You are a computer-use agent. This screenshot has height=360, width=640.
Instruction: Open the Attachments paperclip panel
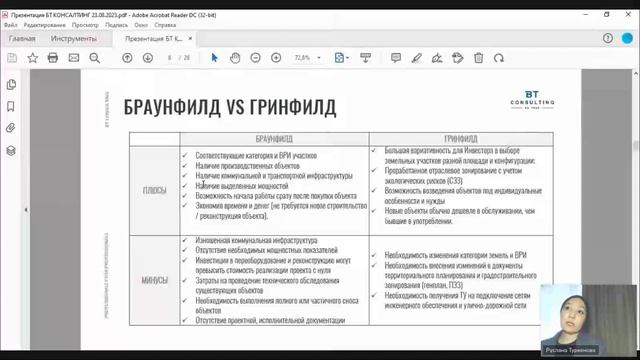[x=11, y=128]
